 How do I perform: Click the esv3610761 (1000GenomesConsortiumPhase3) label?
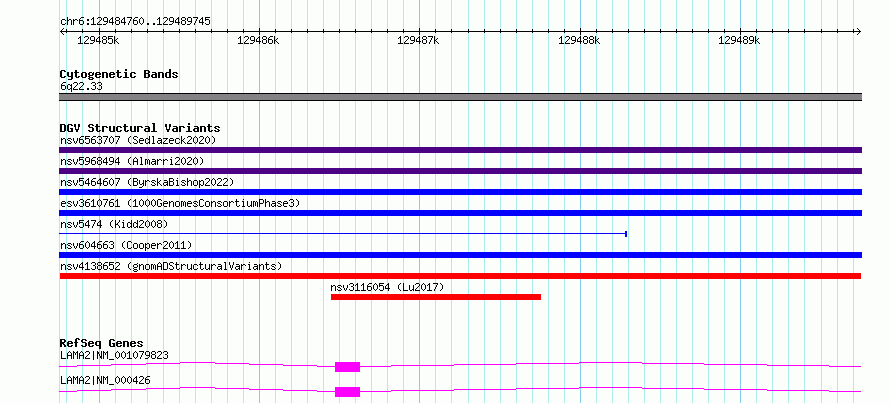[180, 203]
